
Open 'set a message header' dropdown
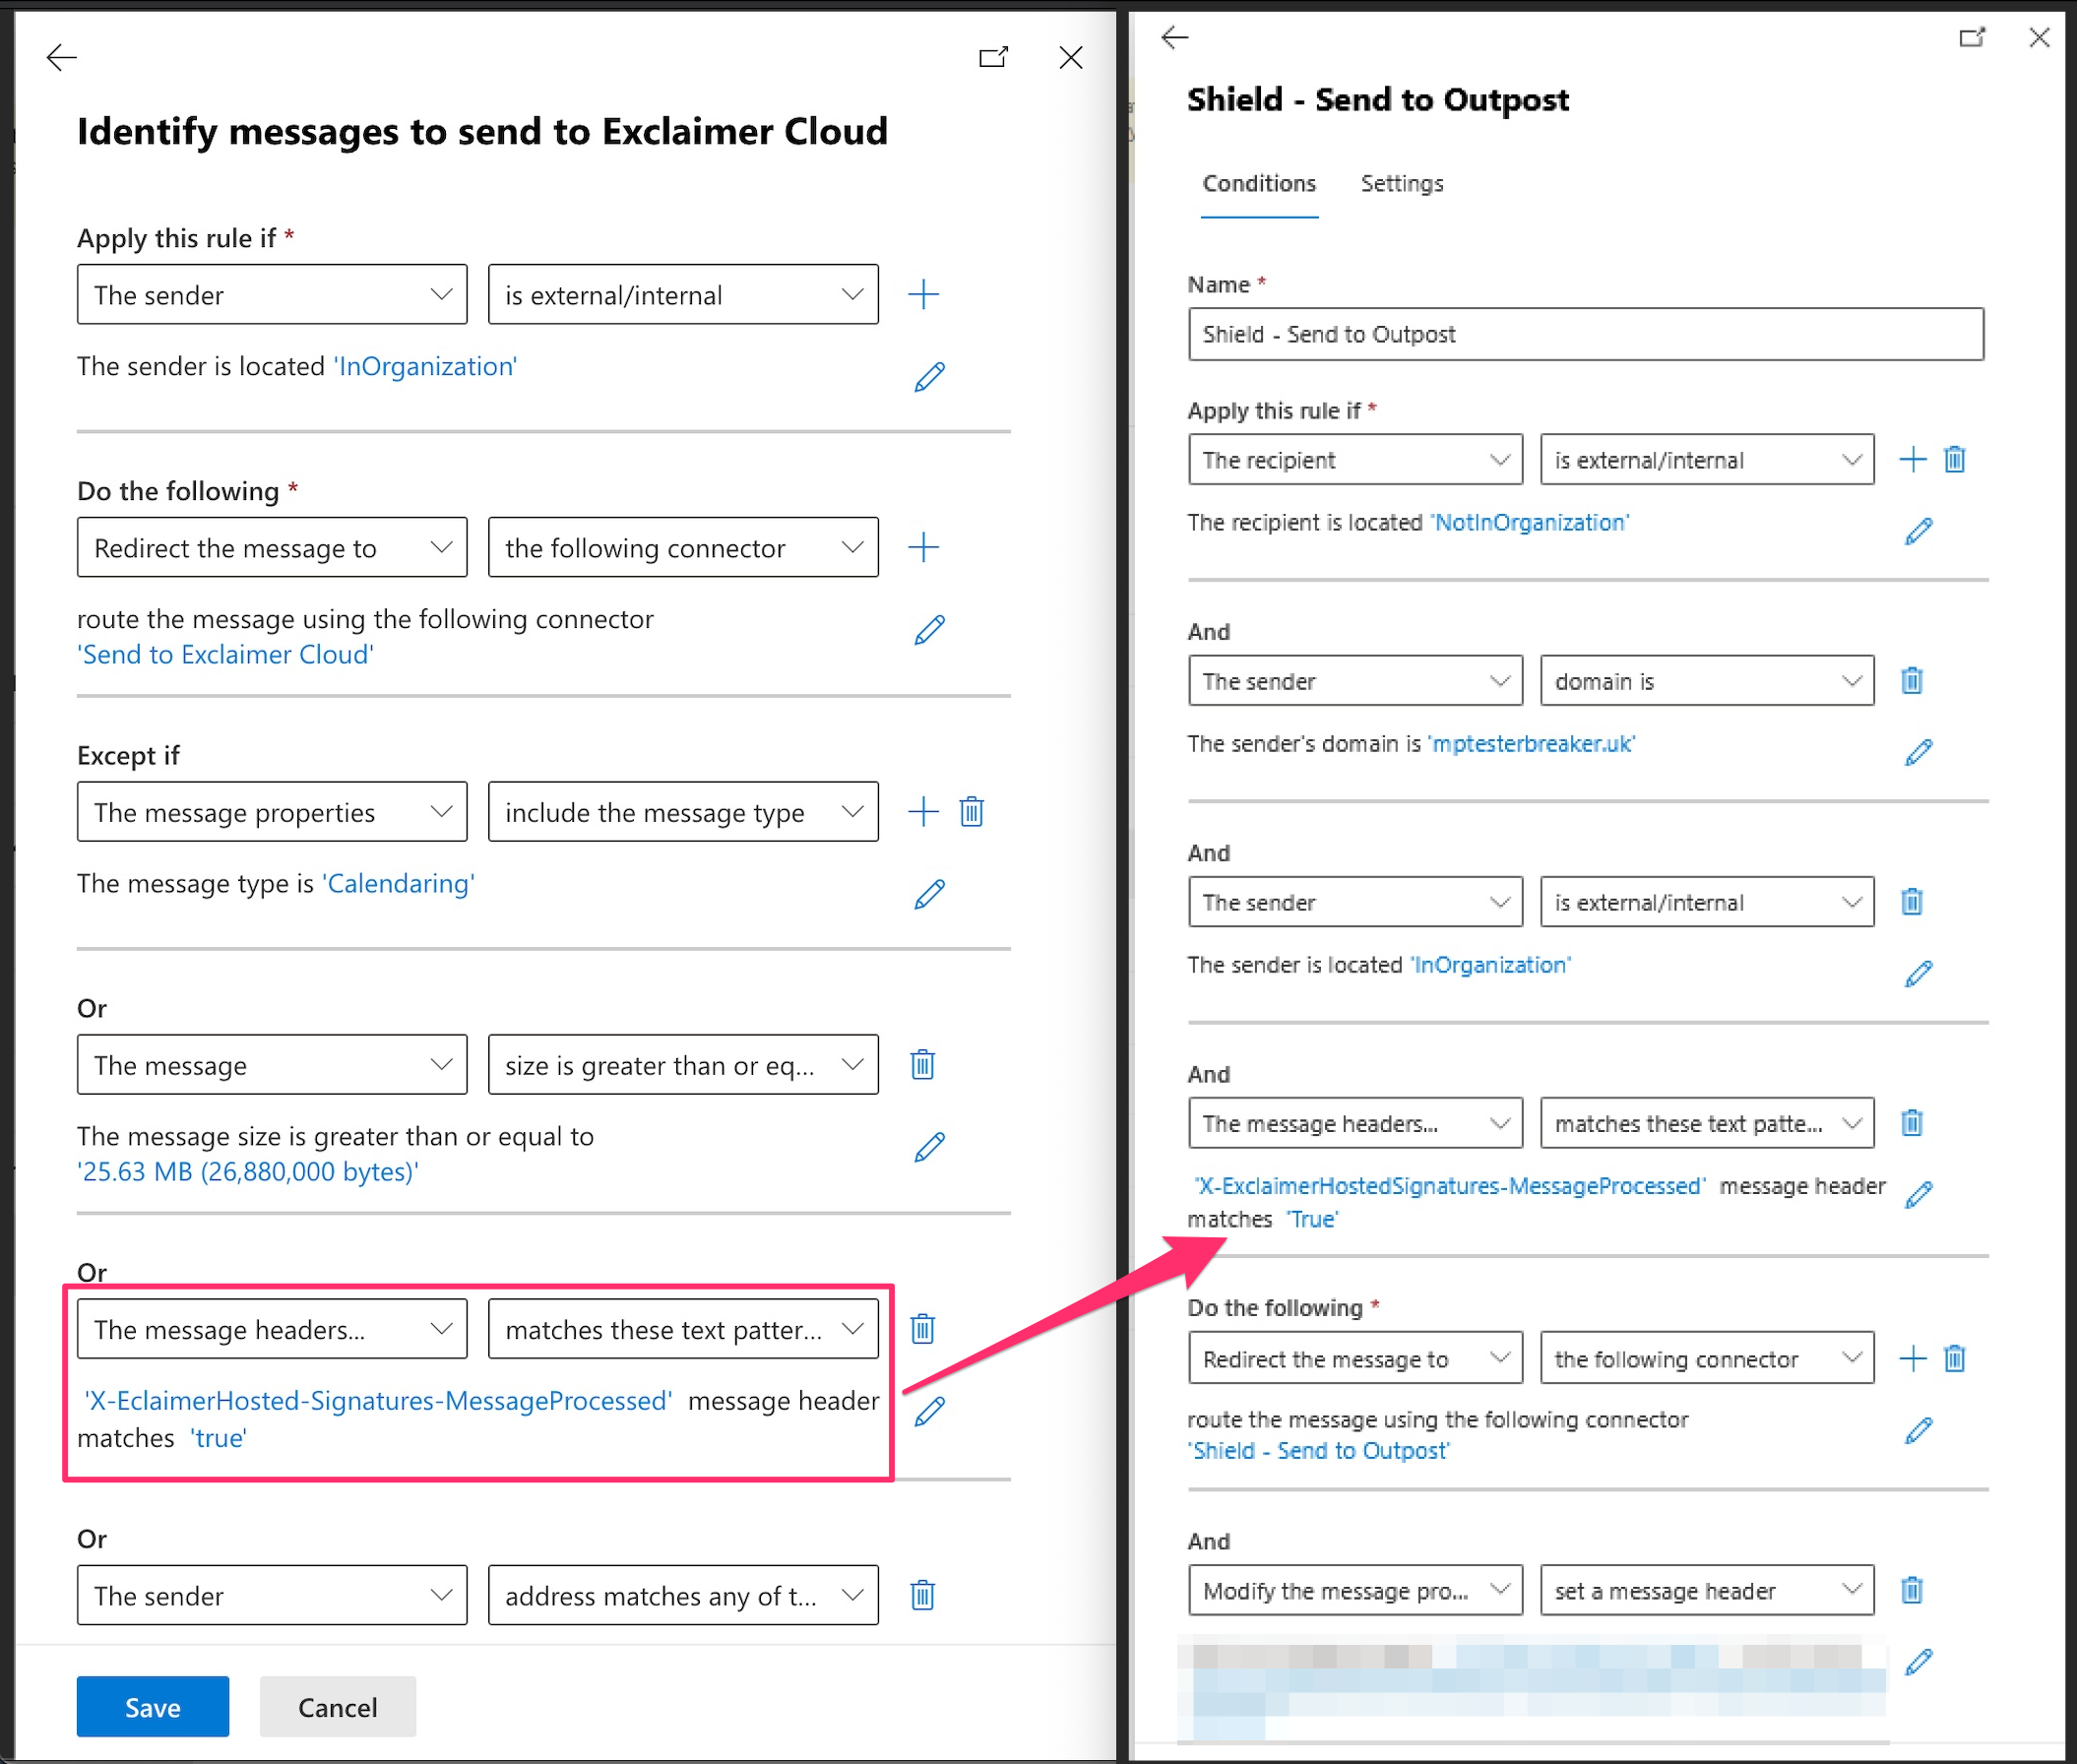point(1707,1589)
